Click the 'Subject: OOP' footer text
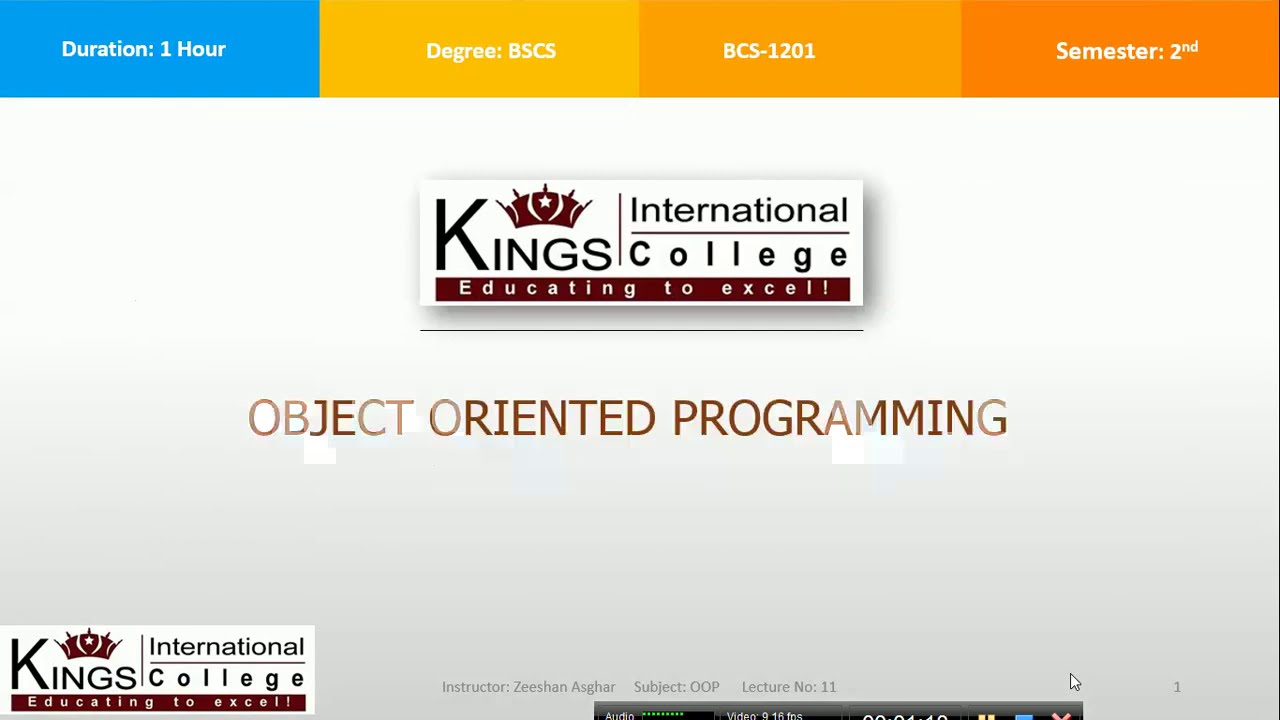Image resolution: width=1280 pixels, height=720 pixels. tap(676, 687)
